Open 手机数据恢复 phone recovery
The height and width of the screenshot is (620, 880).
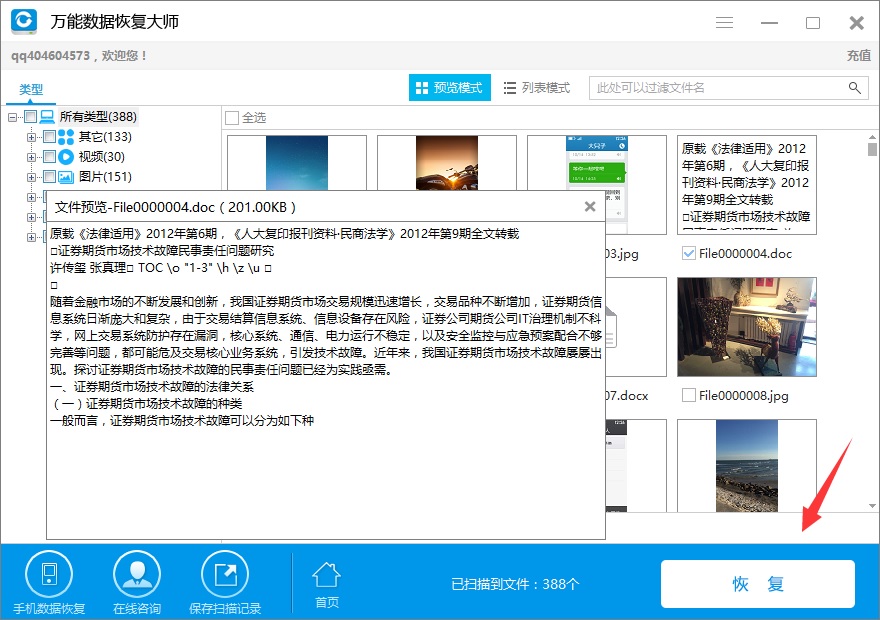49,583
